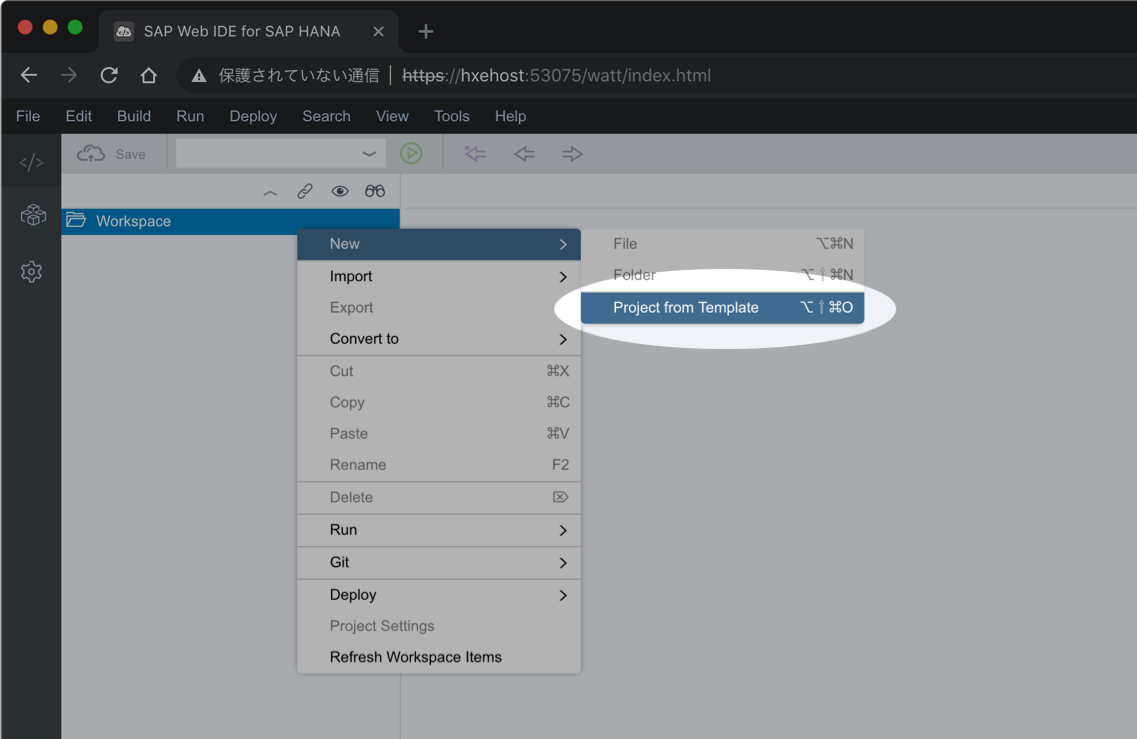Reload the page in the browser
Screen dimensions: 1137x739
coord(108,75)
